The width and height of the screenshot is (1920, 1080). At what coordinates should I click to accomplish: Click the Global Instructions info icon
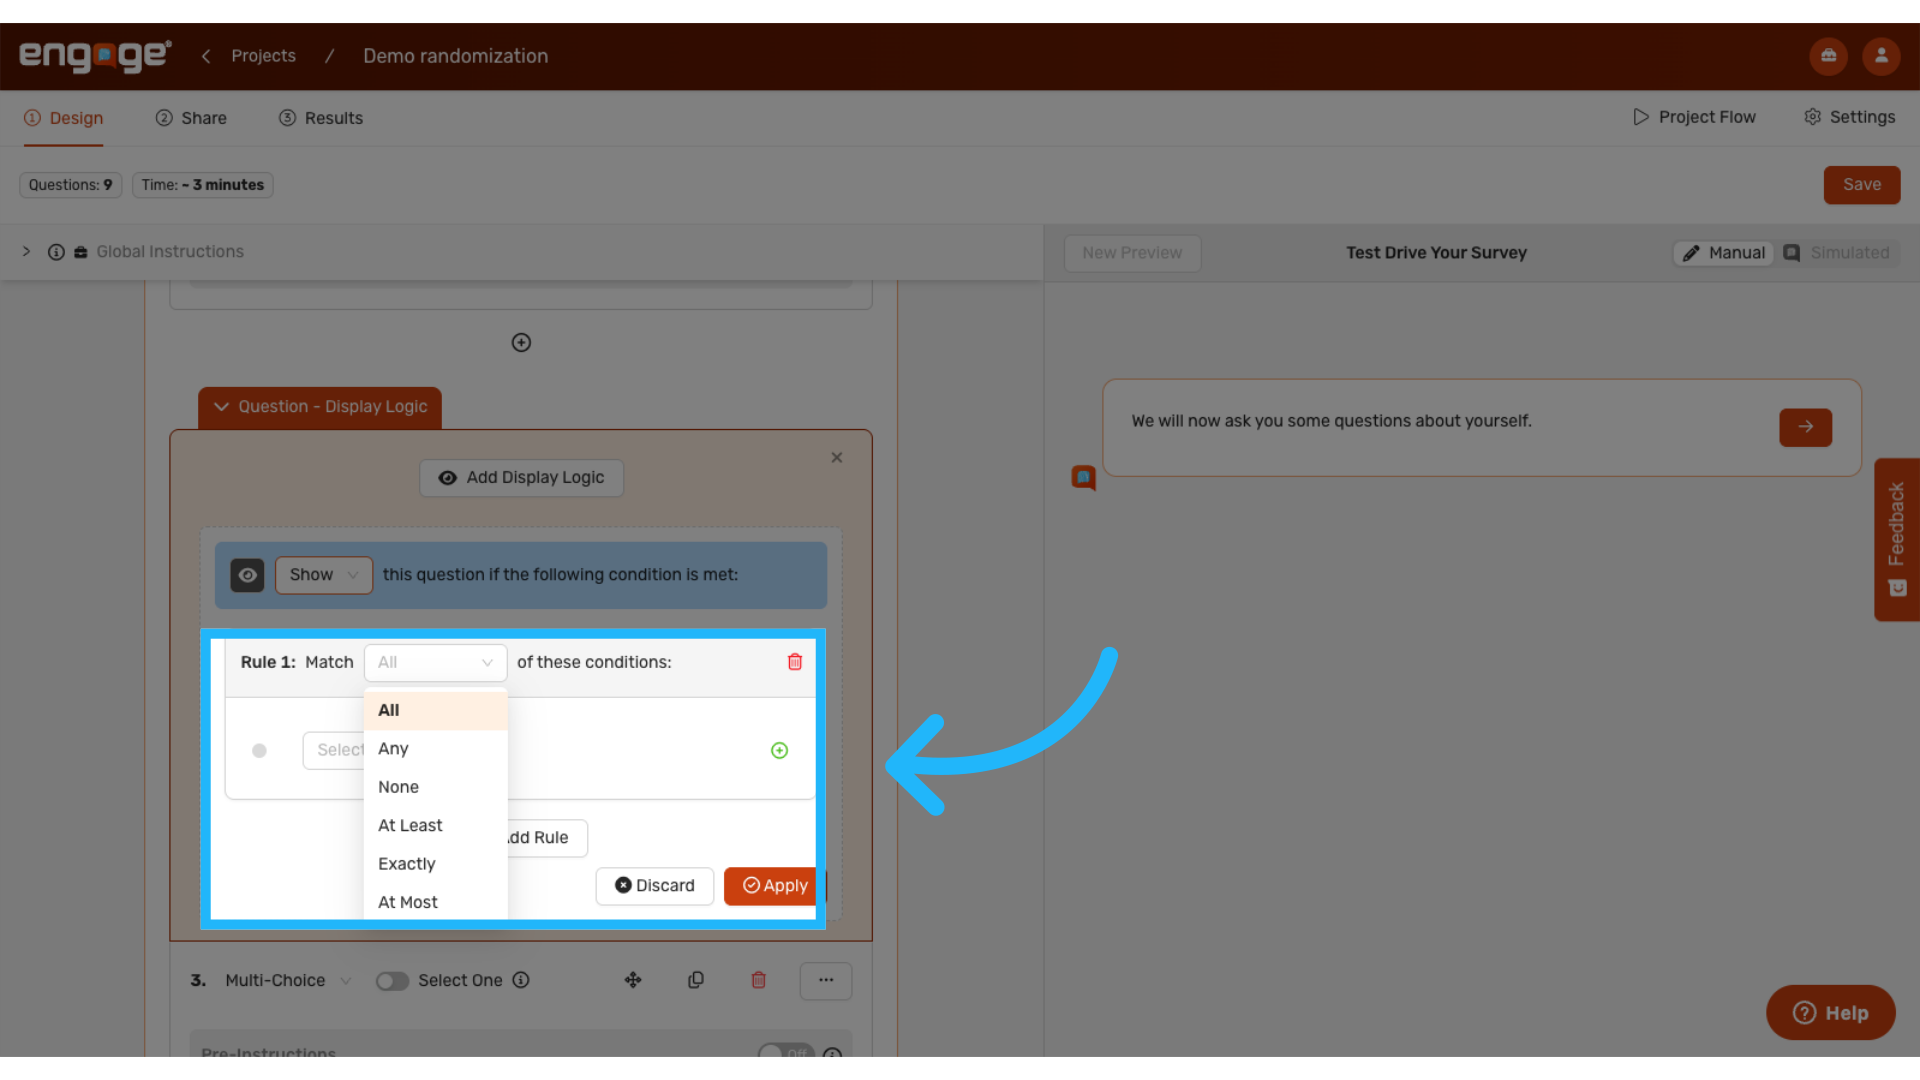[56, 252]
